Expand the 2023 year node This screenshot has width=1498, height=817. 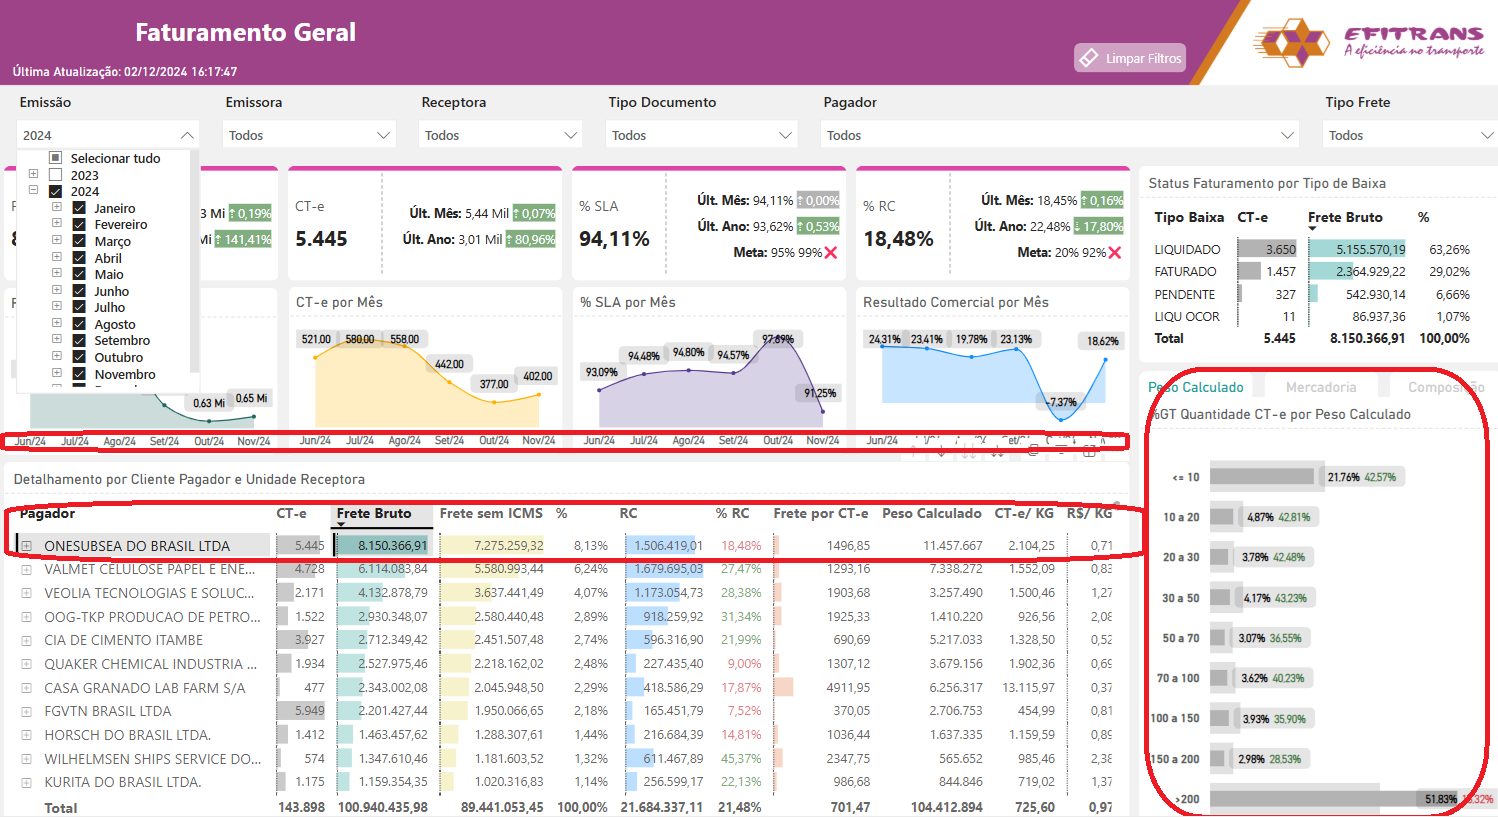[x=34, y=175]
